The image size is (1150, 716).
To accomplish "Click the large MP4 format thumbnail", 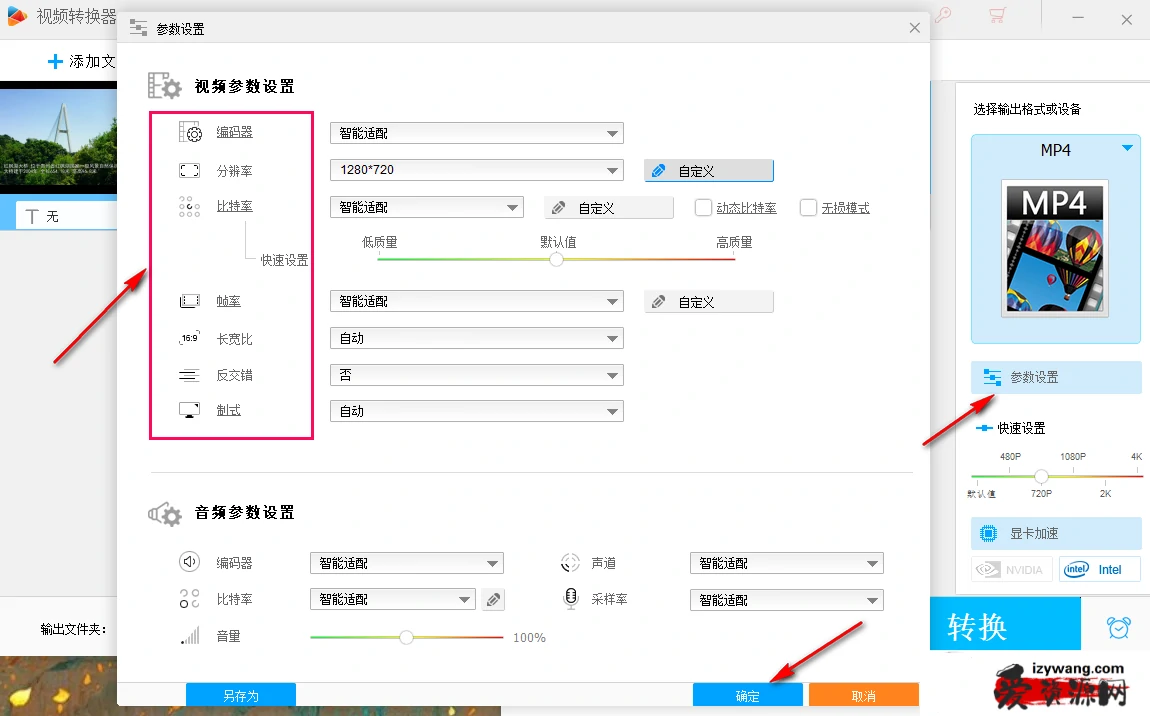I will (x=1055, y=248).
